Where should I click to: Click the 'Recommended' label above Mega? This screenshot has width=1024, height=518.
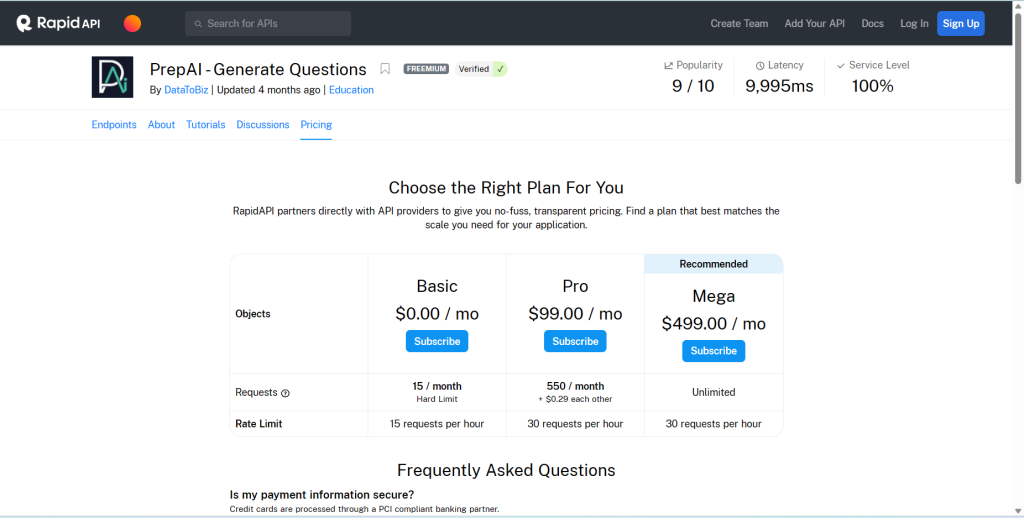coord(714,264)
